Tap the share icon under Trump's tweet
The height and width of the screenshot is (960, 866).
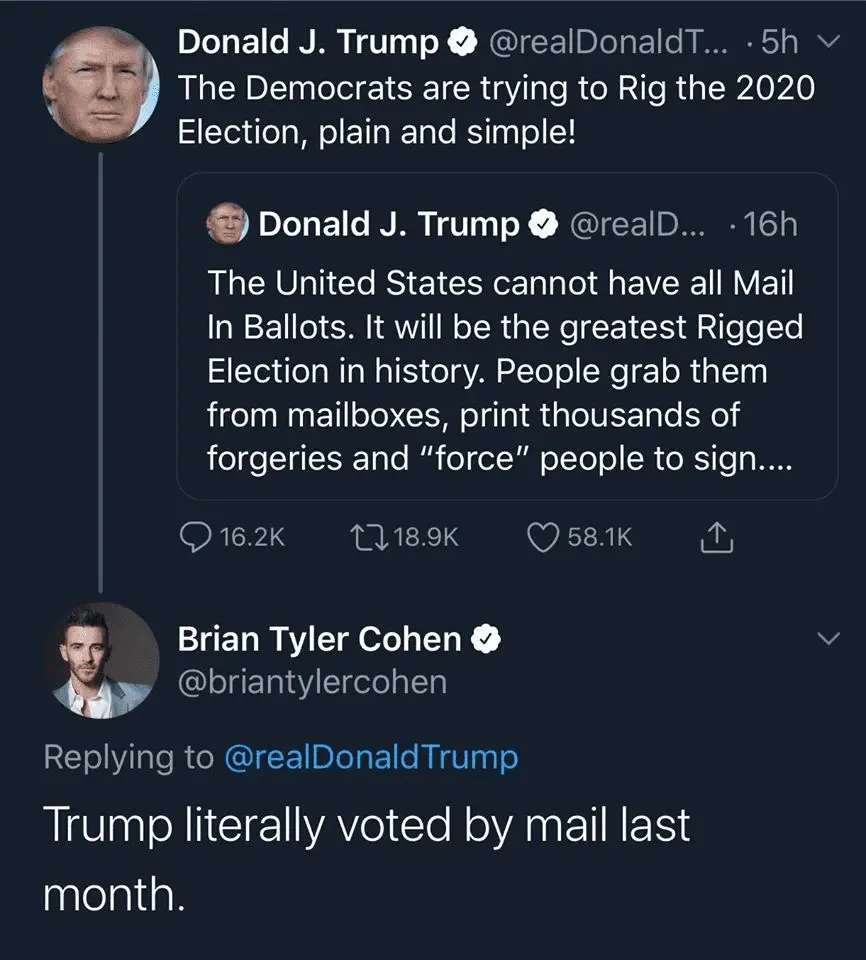point(717,538)
